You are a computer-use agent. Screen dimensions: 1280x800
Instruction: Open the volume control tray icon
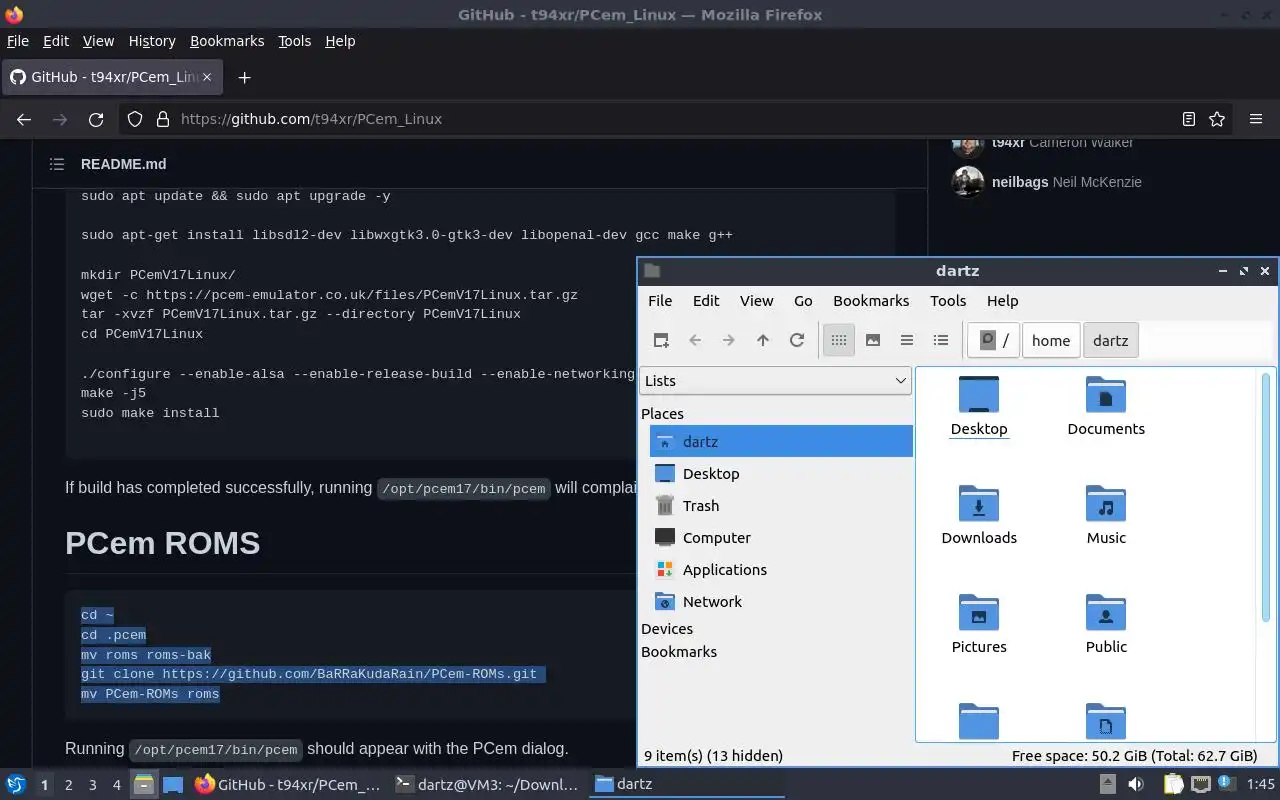1137,785
